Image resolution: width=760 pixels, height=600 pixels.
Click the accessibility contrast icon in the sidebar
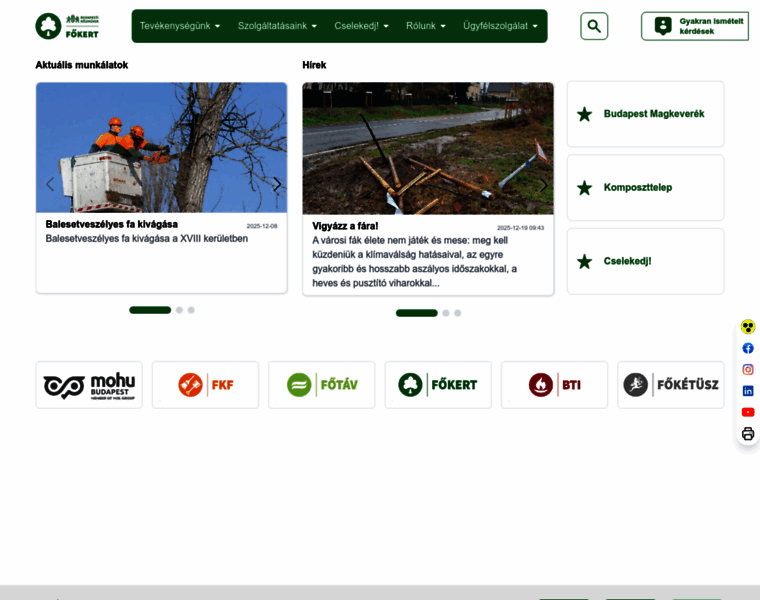click(x=748, y=327)
